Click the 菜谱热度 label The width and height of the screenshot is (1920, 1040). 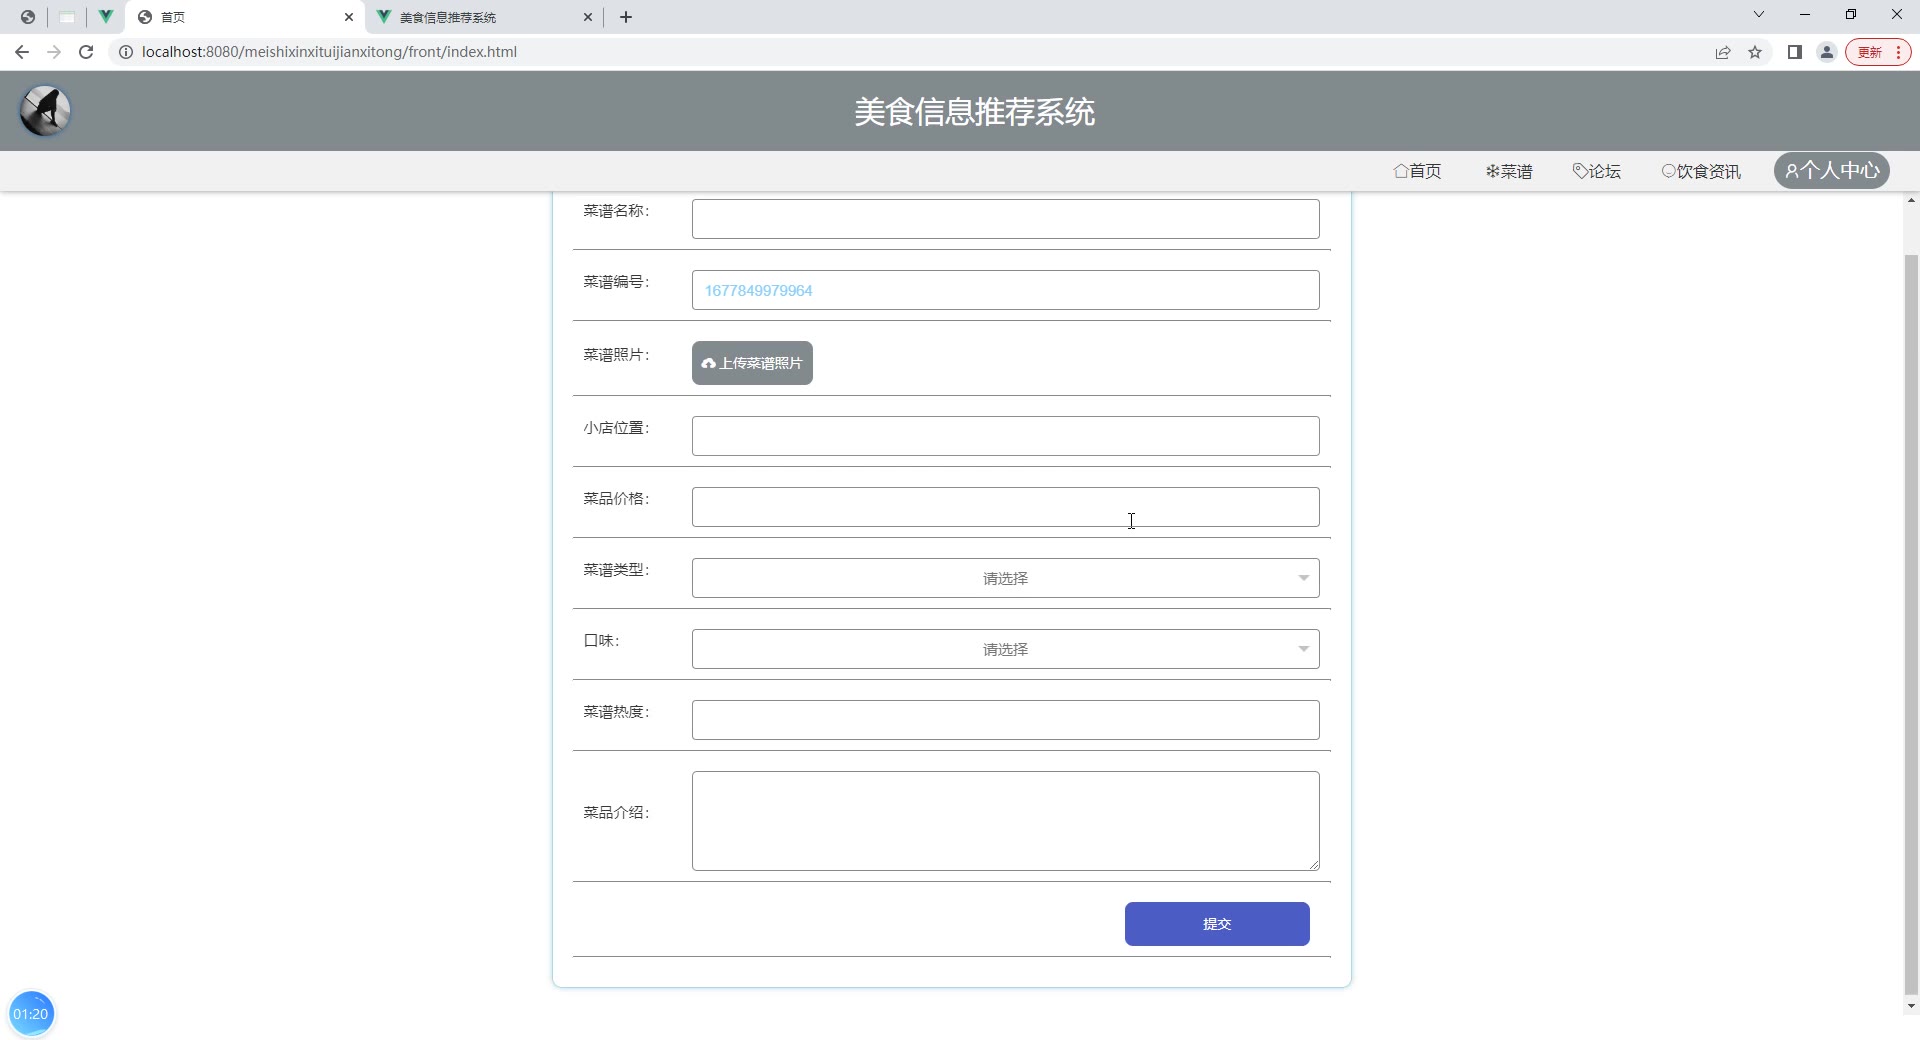(x=617, y=712)
